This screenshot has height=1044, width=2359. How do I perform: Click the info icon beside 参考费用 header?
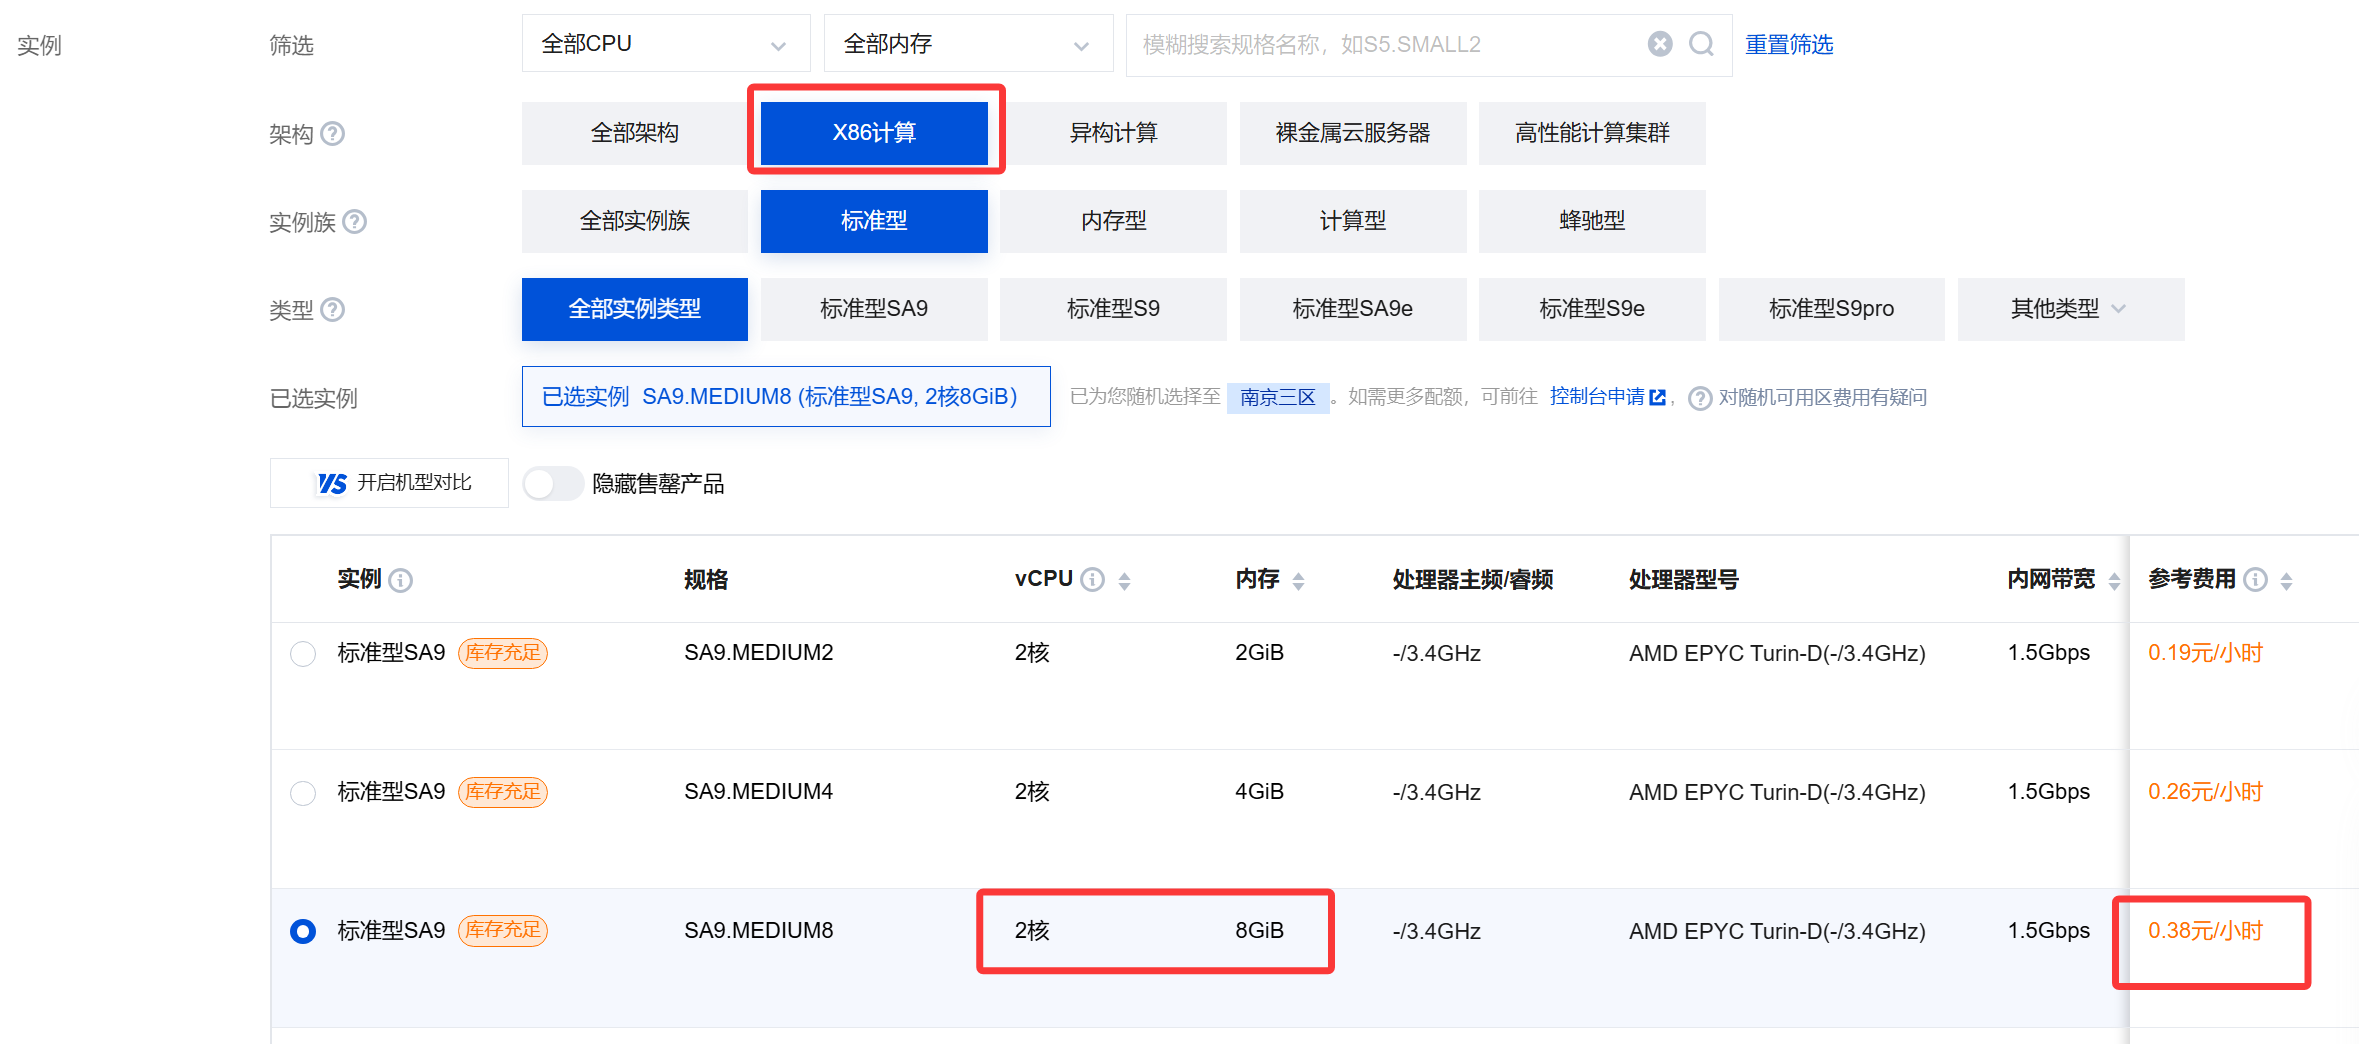click(x=2256, y=580)
